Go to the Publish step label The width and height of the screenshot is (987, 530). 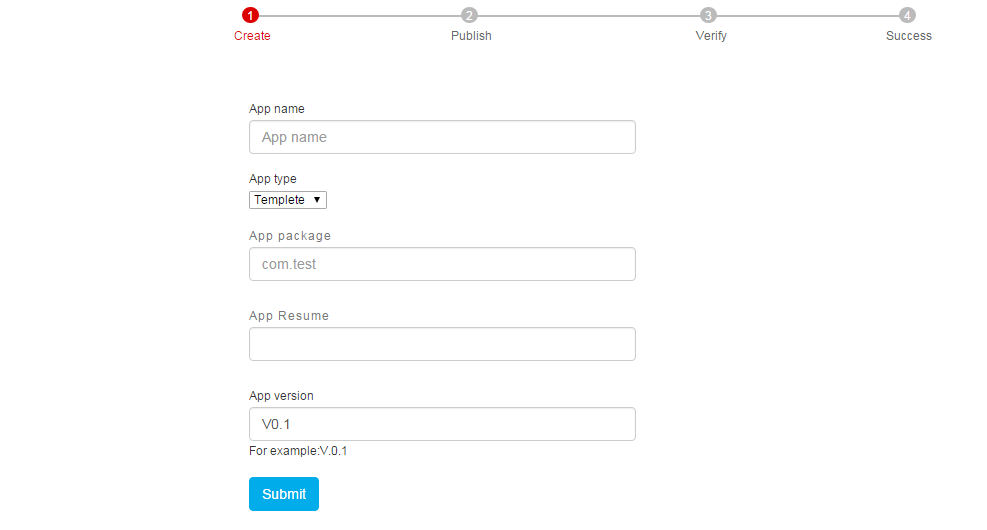[471, 36]
